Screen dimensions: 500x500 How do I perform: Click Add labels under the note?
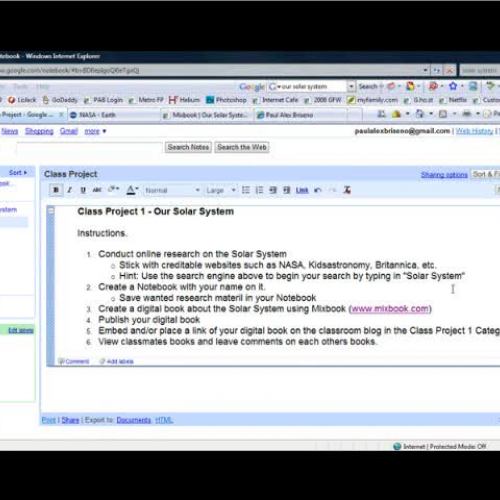tap(117, 361)
